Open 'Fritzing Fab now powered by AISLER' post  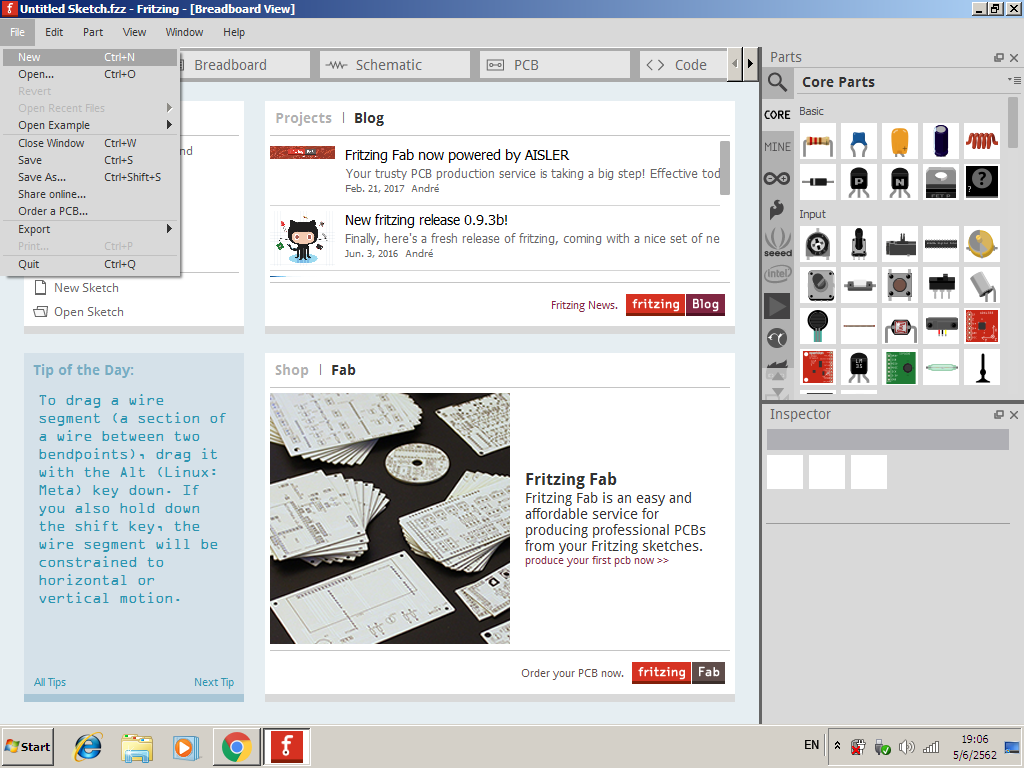tap(456, 155)
